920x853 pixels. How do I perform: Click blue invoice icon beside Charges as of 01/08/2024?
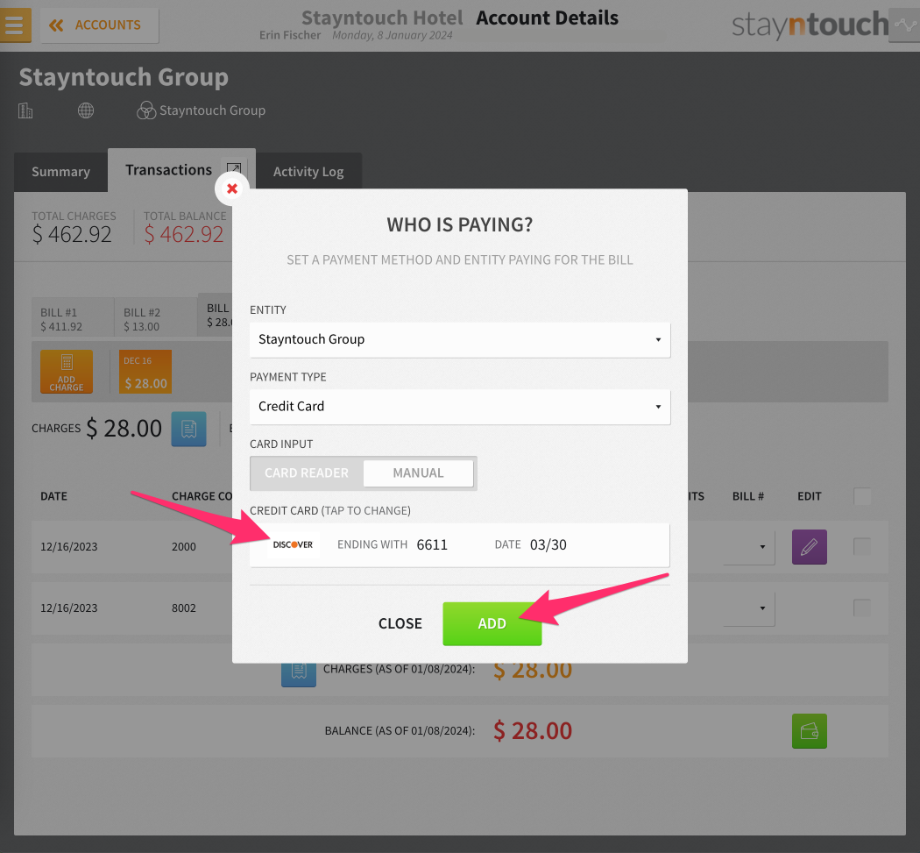coord(299,673)
